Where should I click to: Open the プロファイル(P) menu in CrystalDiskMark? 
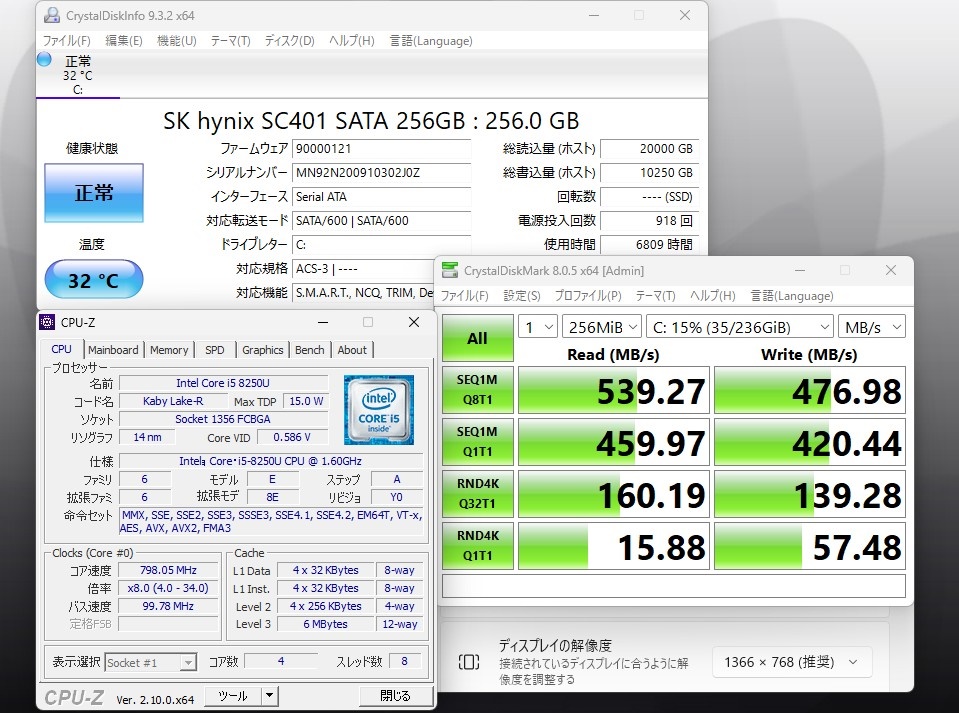(588, 296)
